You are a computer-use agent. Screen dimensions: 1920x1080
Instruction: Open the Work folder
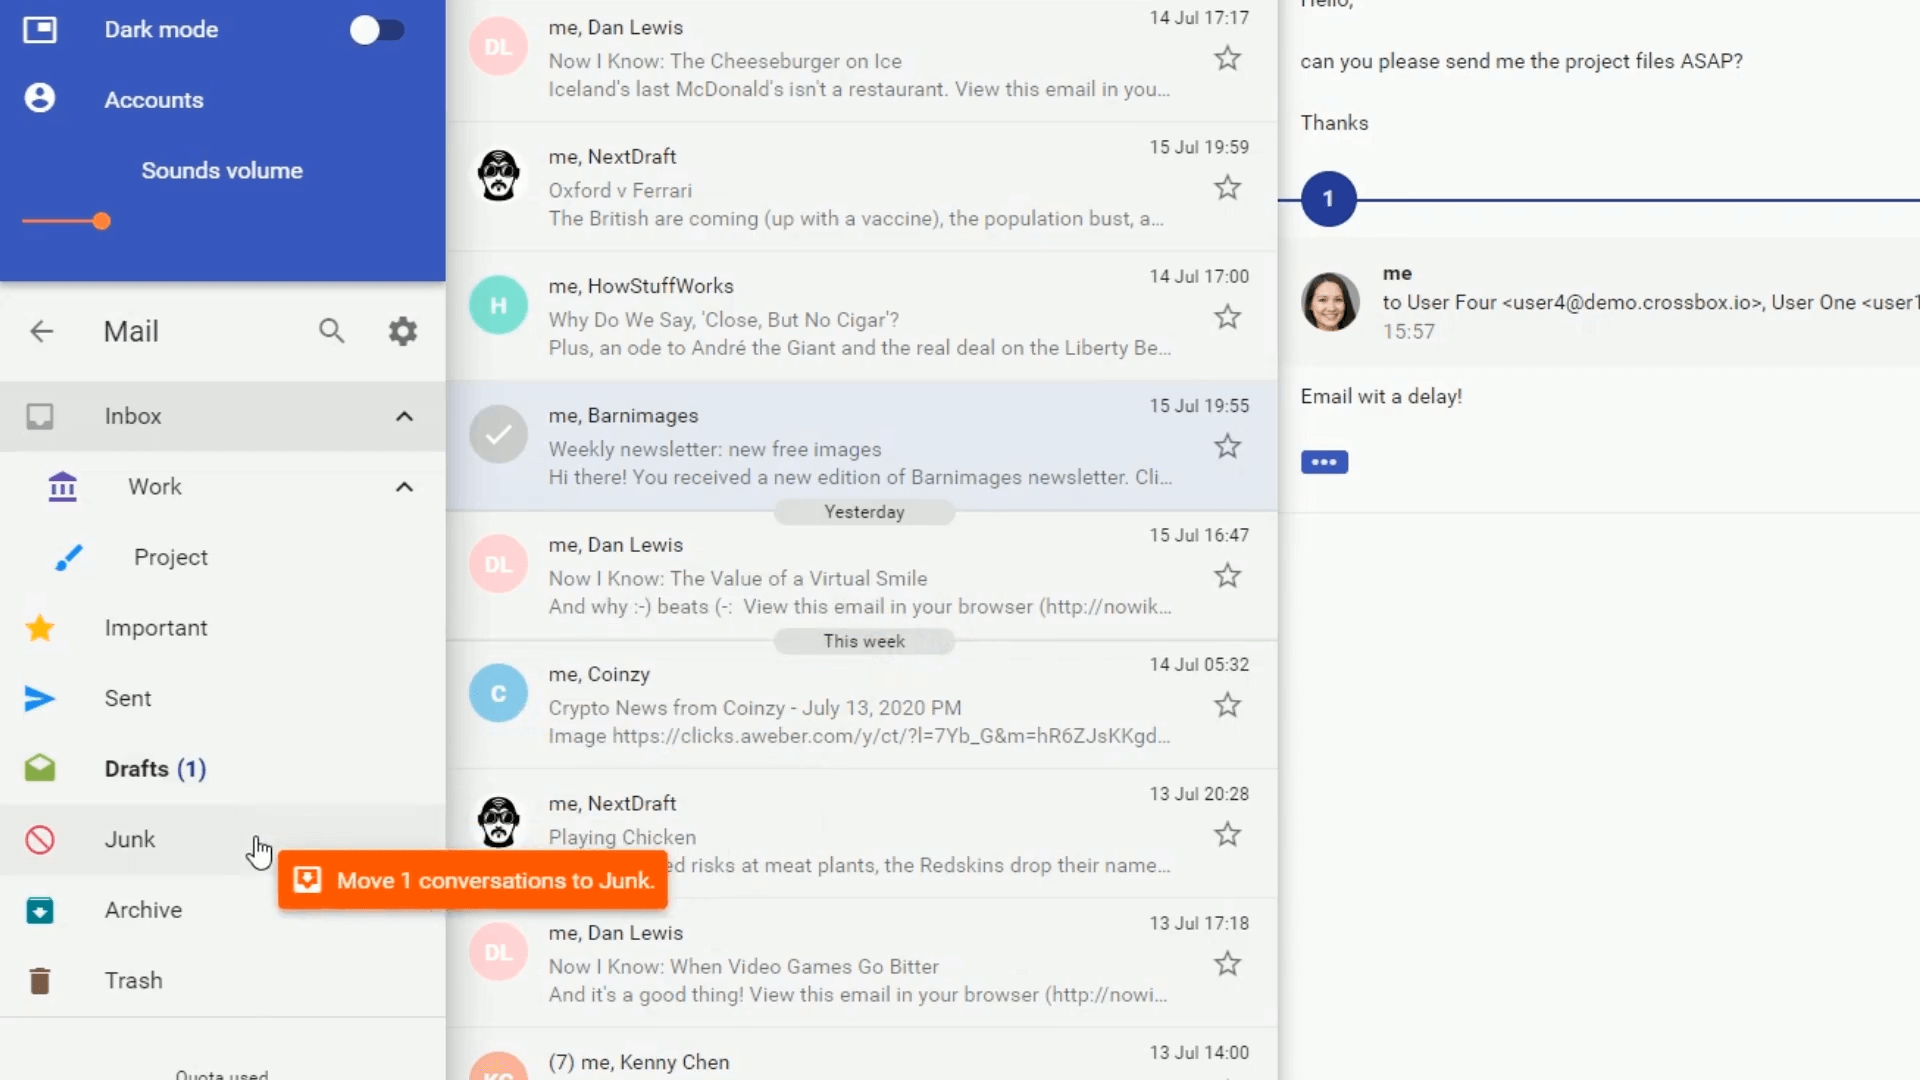[x=222, y=487]
